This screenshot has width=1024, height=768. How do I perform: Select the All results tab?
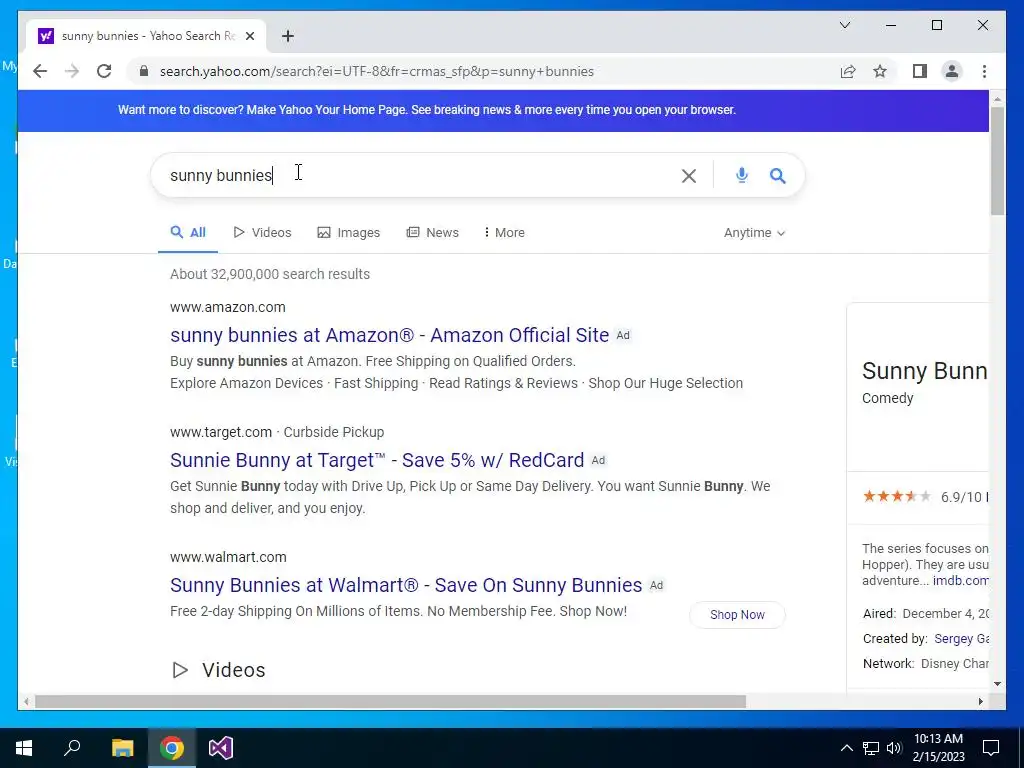188,232
